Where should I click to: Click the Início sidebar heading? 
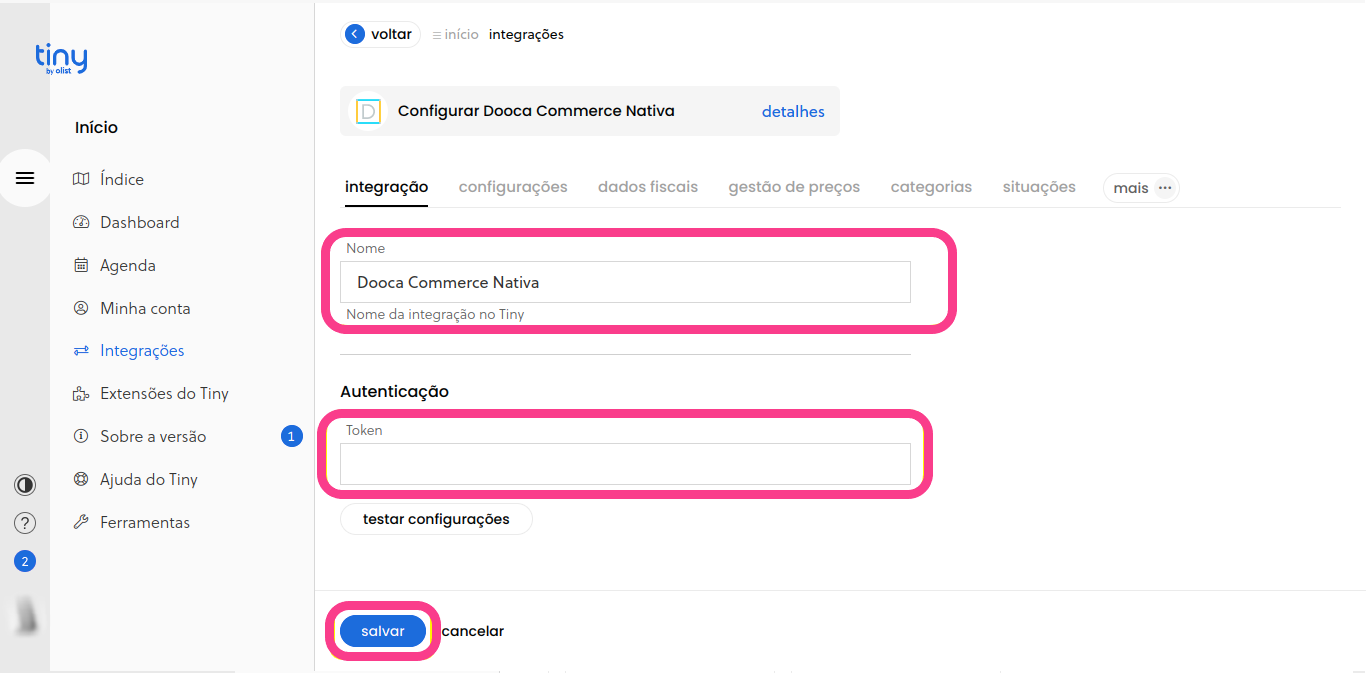point(96,127)
